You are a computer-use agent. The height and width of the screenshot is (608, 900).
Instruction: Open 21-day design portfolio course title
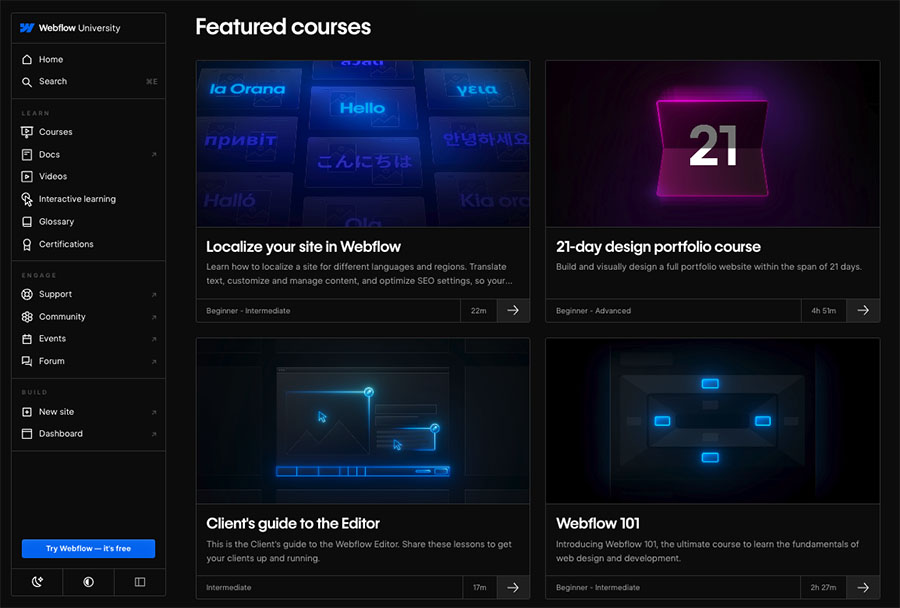[x=658, y=247]
